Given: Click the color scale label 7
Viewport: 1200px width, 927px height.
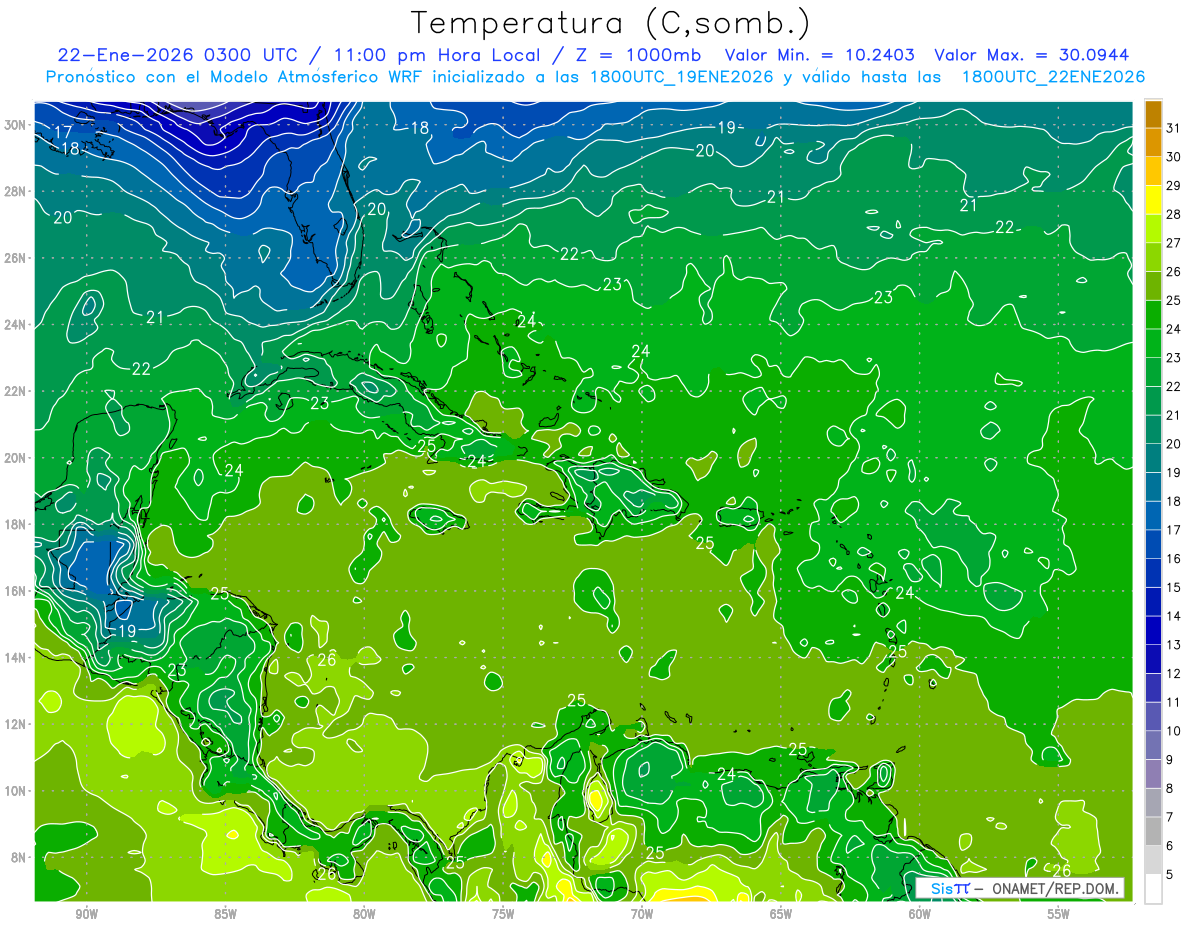Looking at the screenshot, I should (x=1170, y=817).
